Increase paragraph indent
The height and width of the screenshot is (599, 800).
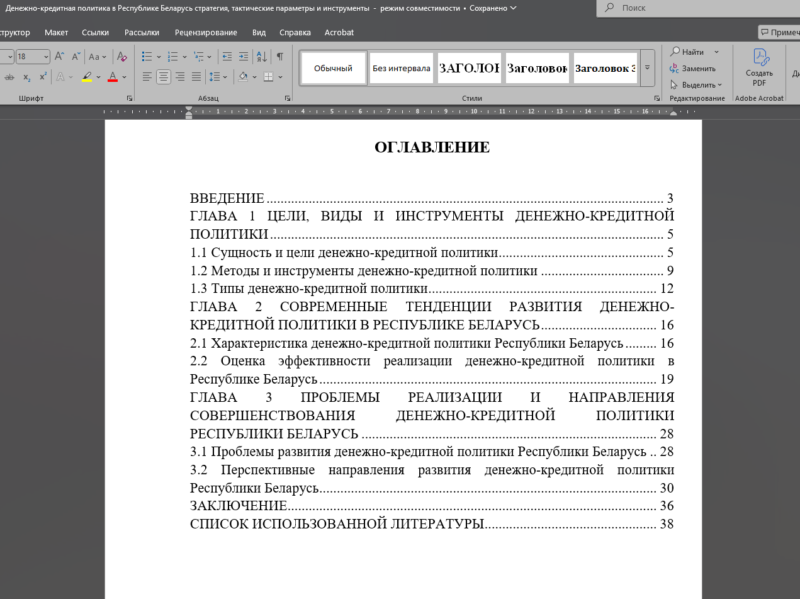[x=244, y=56]
